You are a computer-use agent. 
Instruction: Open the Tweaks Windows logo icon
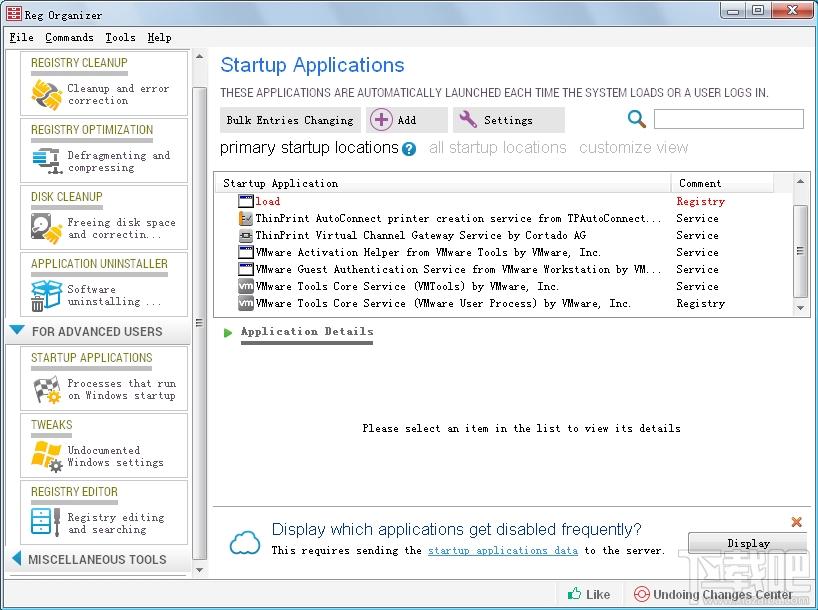point(46,456)
